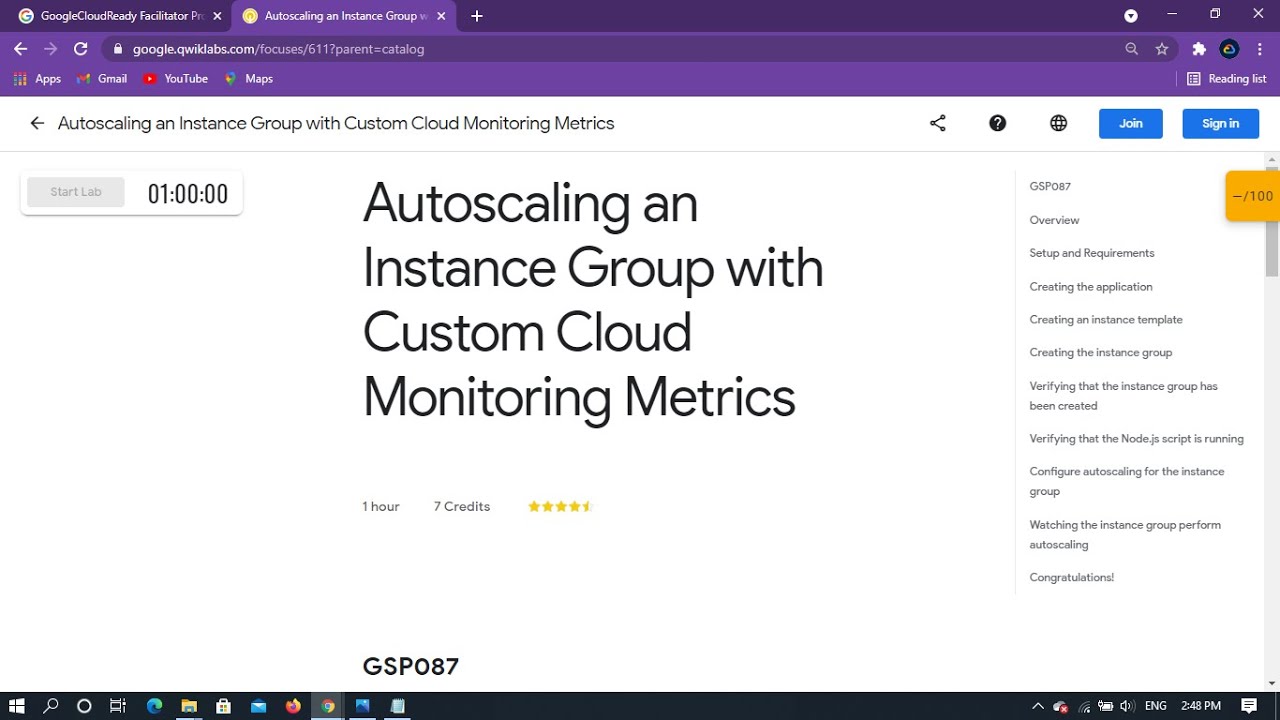Open the Windows Start menu

[17, 706]
